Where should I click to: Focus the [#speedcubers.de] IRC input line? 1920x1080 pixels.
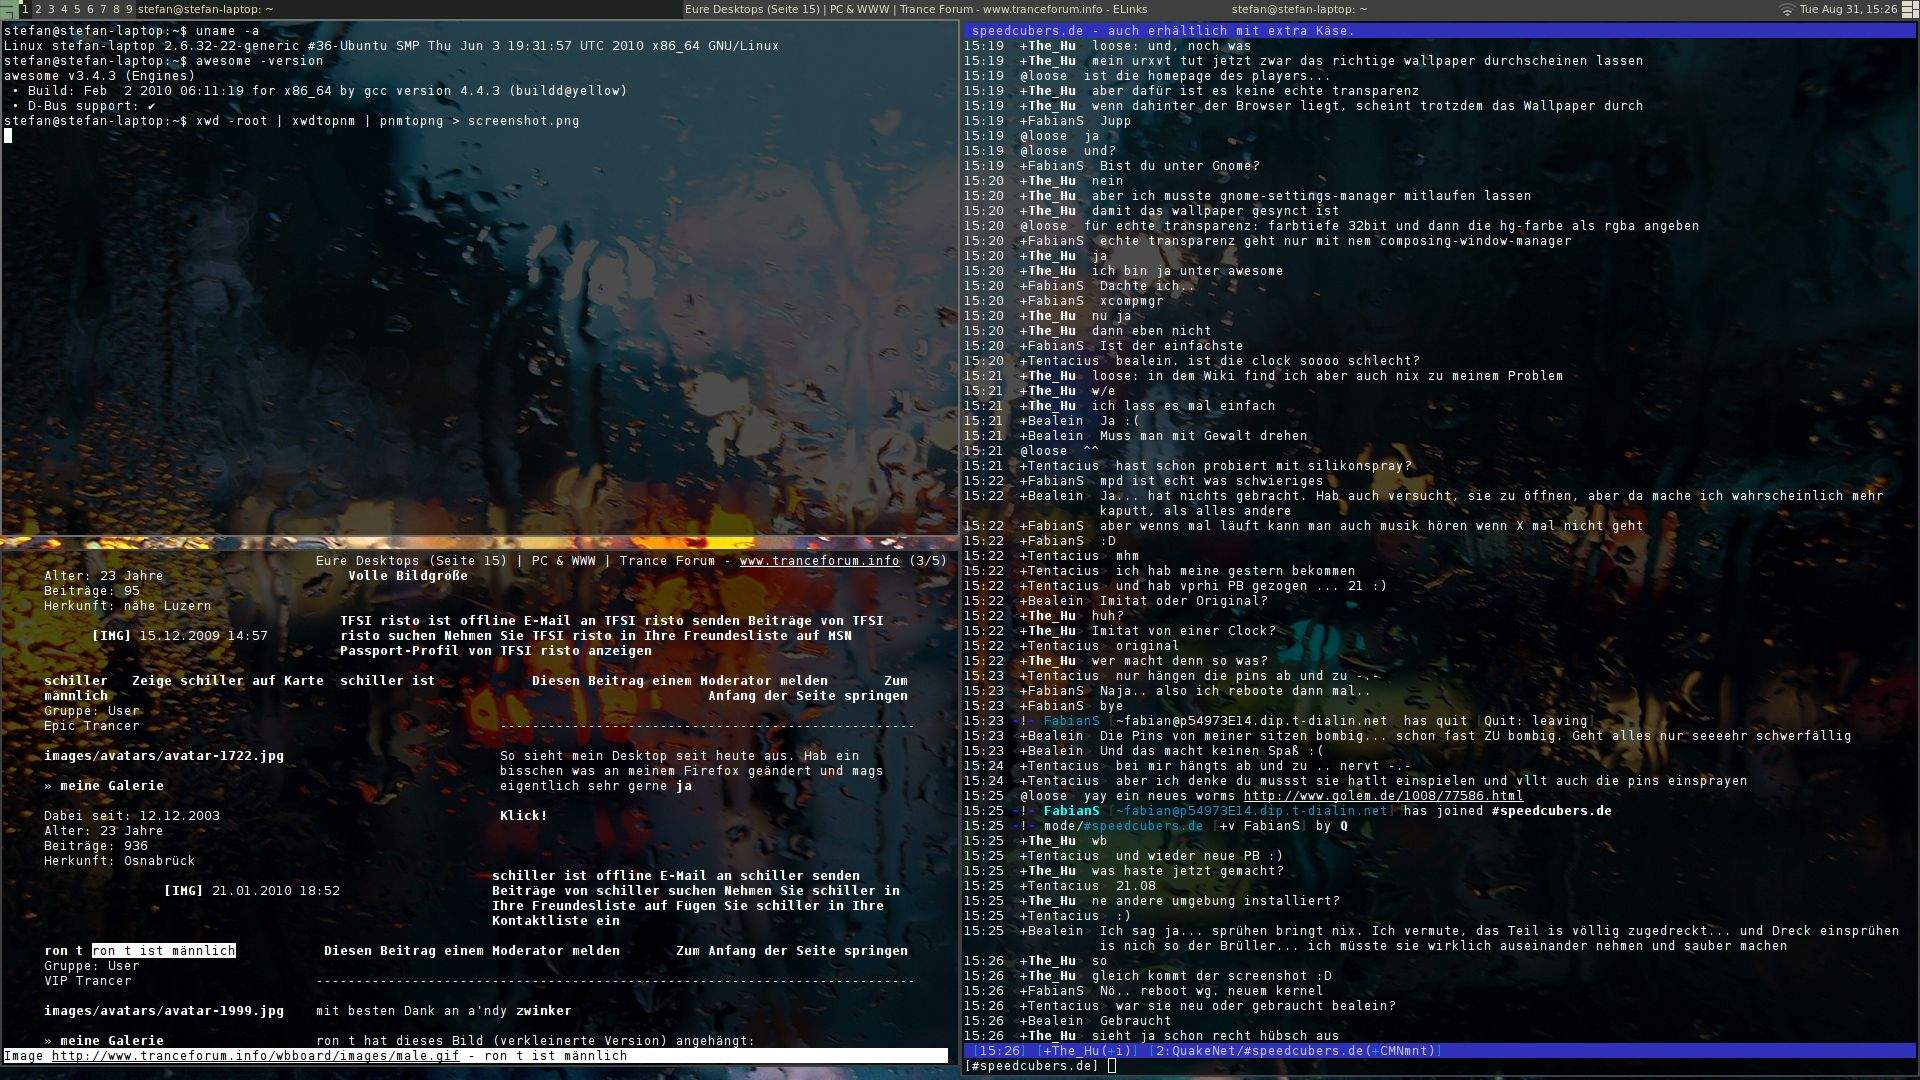(1112, 1066)
